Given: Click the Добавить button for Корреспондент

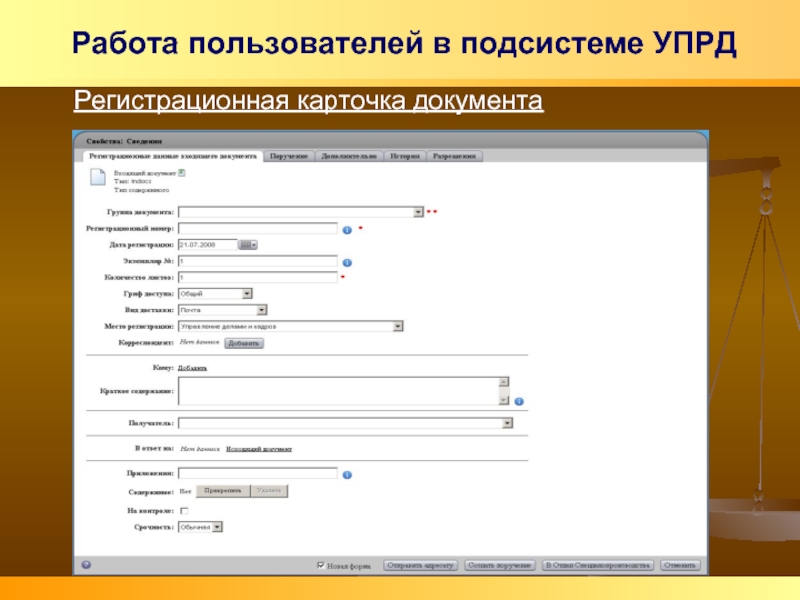Looking at the screenshot, I should [244, 343].
